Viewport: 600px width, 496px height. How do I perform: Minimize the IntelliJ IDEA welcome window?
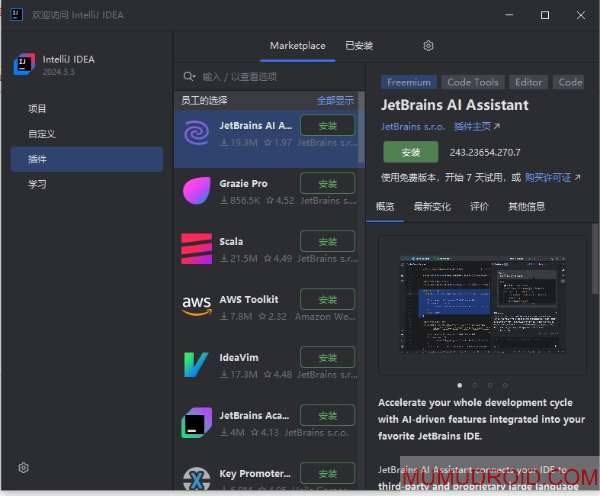pos(509,15)
